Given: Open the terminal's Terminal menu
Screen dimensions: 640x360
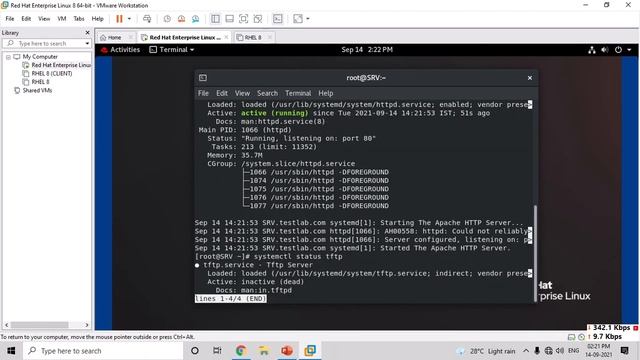Looking at the screenshot, I should [x=298, y=93].
